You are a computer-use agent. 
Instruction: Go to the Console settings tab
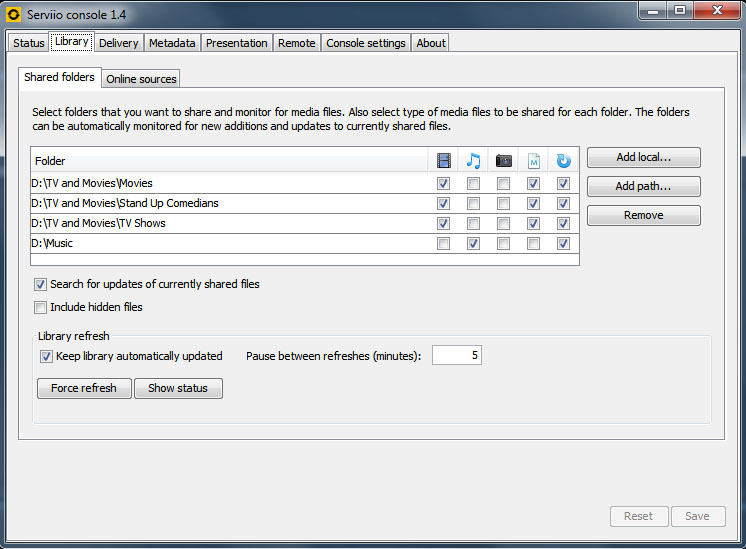pos(366,43)
